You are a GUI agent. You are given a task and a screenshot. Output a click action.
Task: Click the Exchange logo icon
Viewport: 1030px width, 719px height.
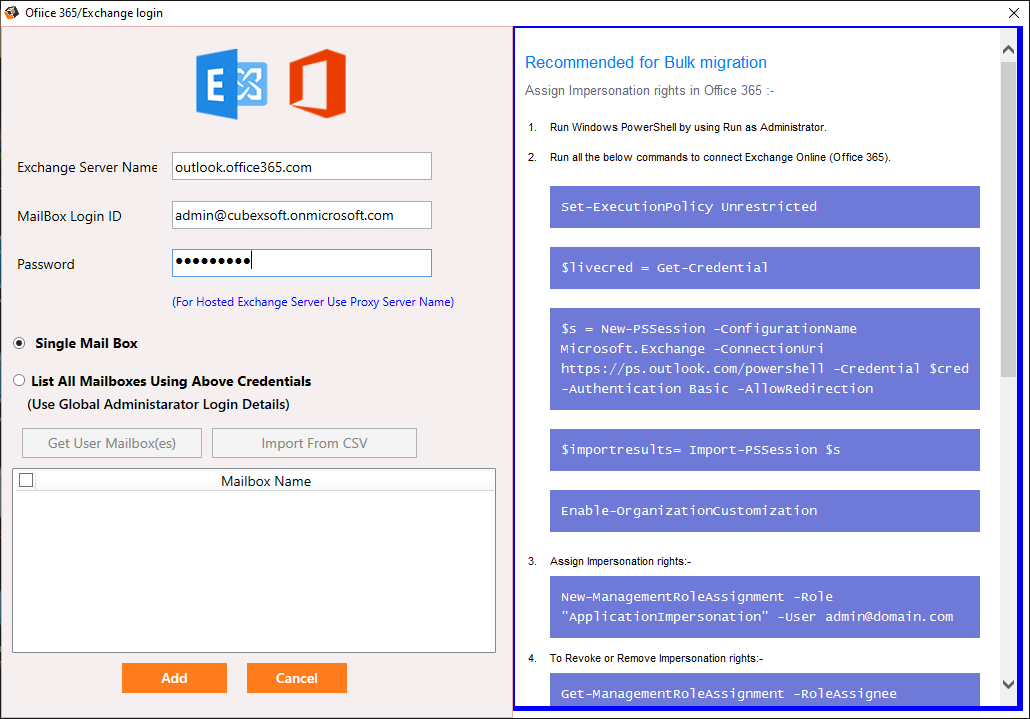(232, 84)
